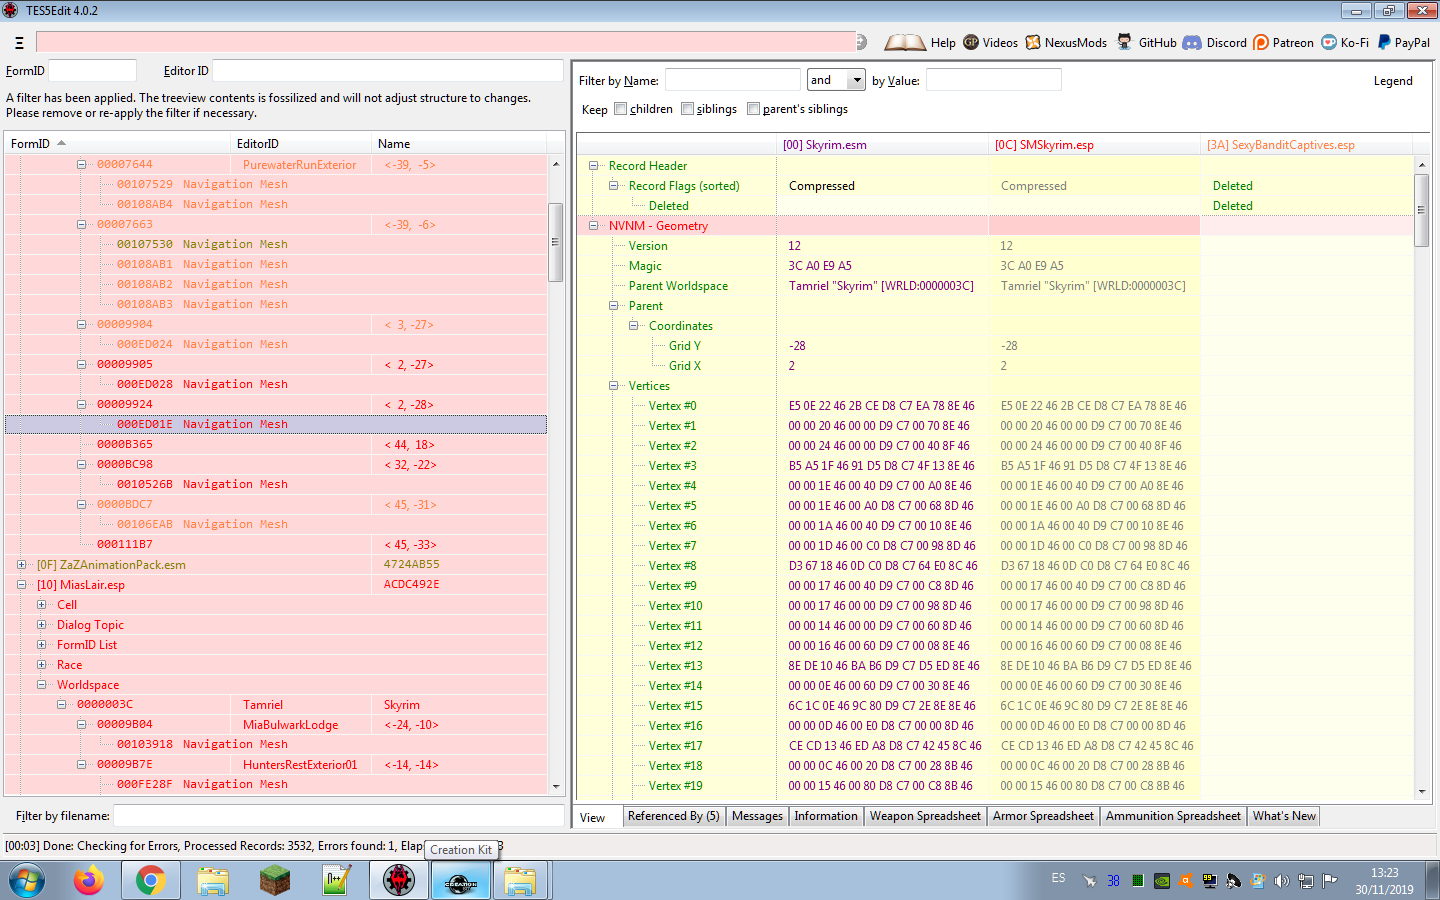
Task: Collapse the Coordinates node
Action: (633, 326)
